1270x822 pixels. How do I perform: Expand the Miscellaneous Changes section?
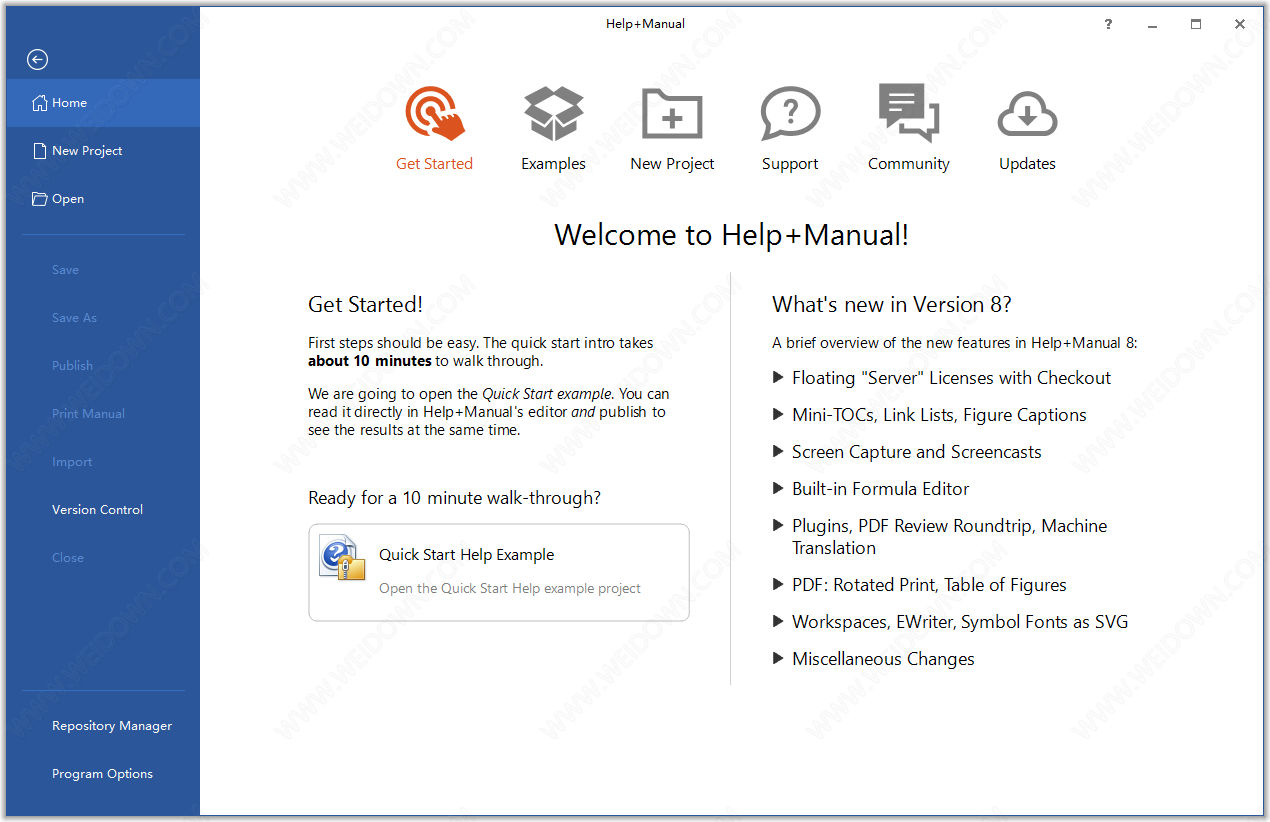pyautogui.click(x=882, y=659)
